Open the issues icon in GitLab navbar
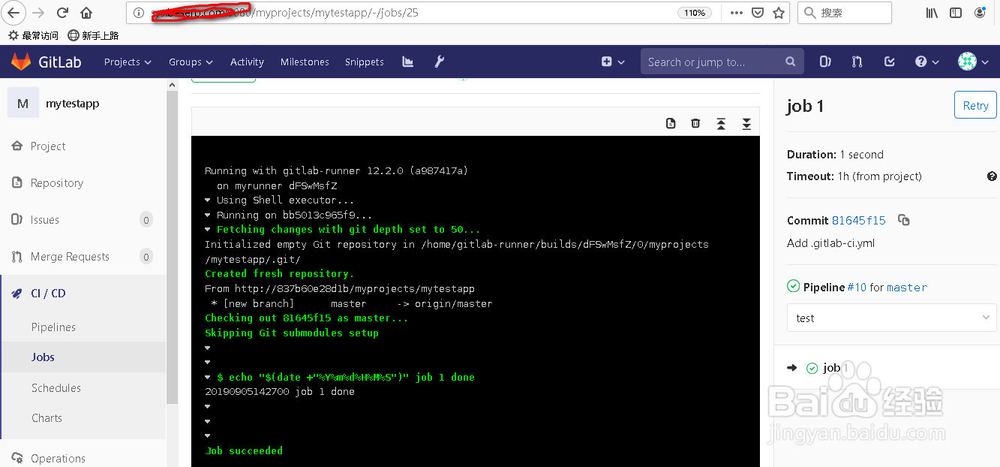This screenshot has width=1000, height=467. [825, 61]
